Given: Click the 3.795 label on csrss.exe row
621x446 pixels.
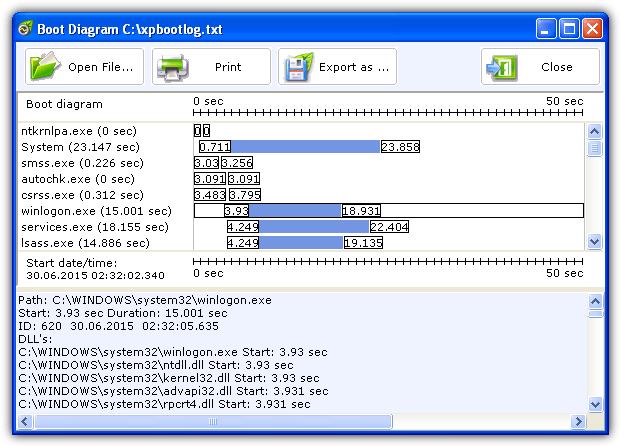Looking at the screenshot, I should (245, 195).
